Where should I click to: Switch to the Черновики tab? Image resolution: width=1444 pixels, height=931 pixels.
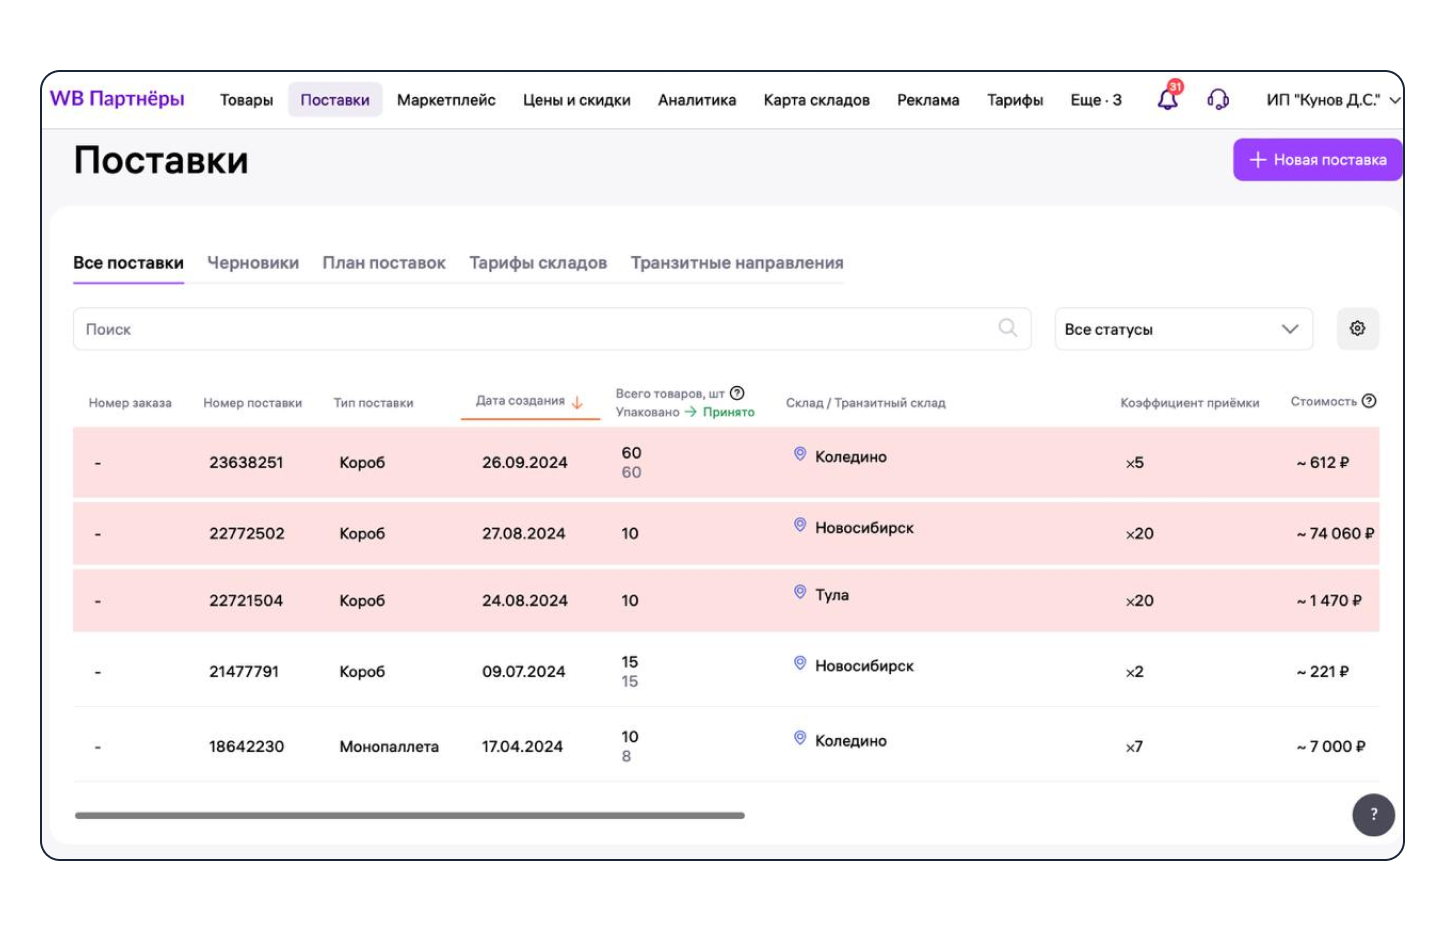[253, 263]
